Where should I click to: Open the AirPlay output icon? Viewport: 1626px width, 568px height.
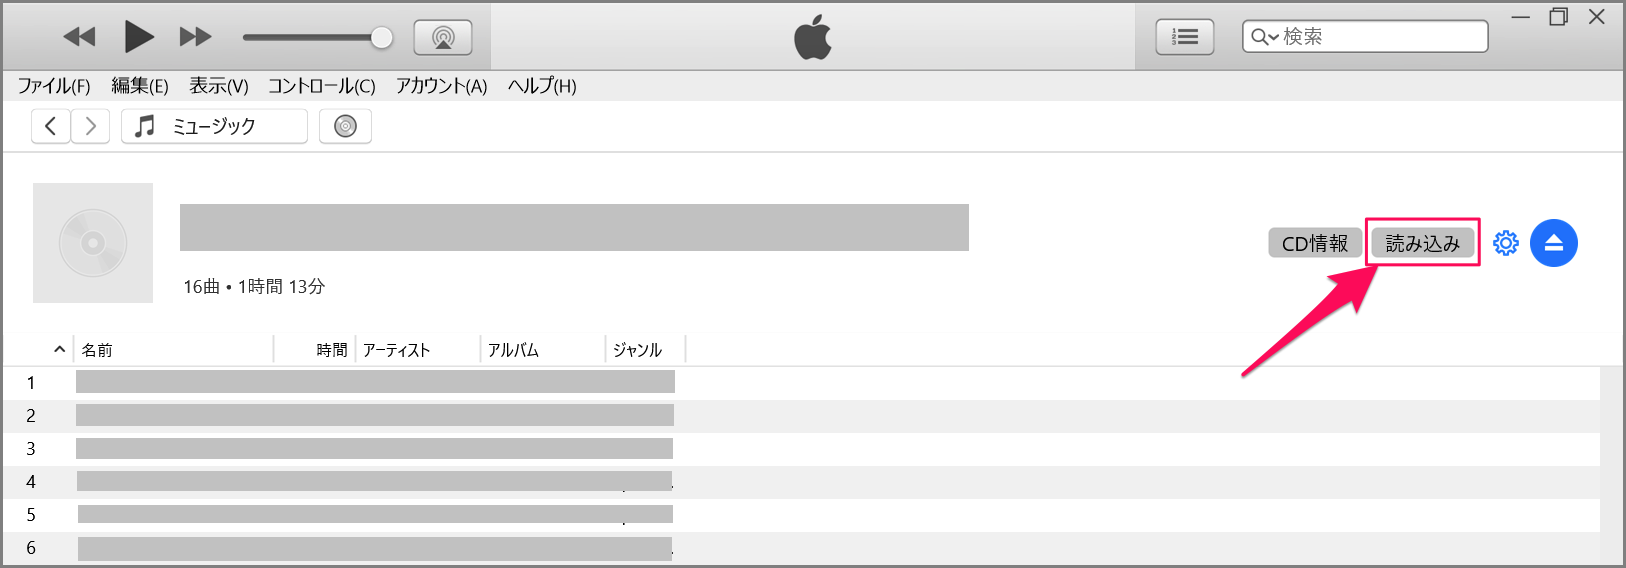coord(443,38)
